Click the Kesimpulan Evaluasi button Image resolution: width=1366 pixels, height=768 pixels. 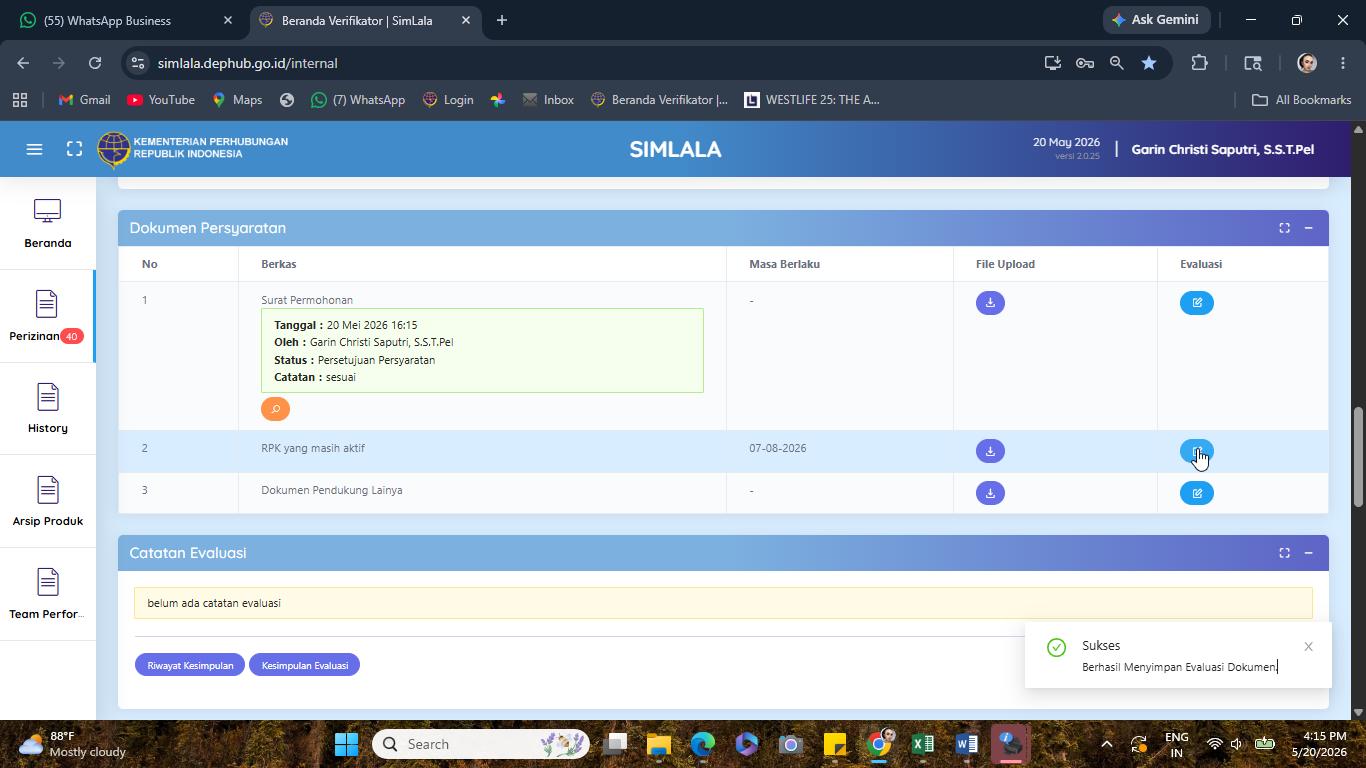click(304, 665)
